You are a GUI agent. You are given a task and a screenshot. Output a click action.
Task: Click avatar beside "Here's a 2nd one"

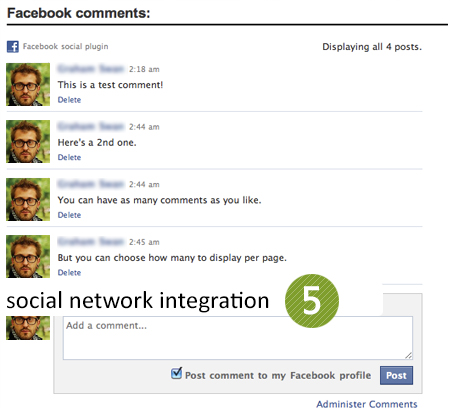pos(28,142)
